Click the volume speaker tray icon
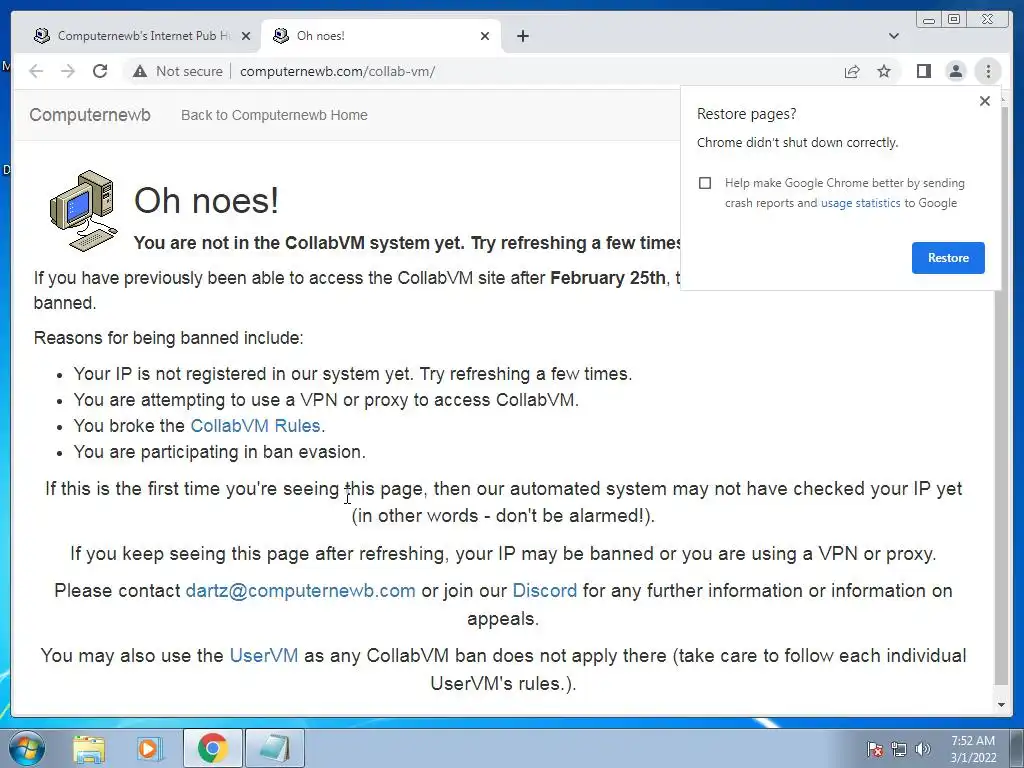Screen dimensions: 1024x768 click(923, 749)
